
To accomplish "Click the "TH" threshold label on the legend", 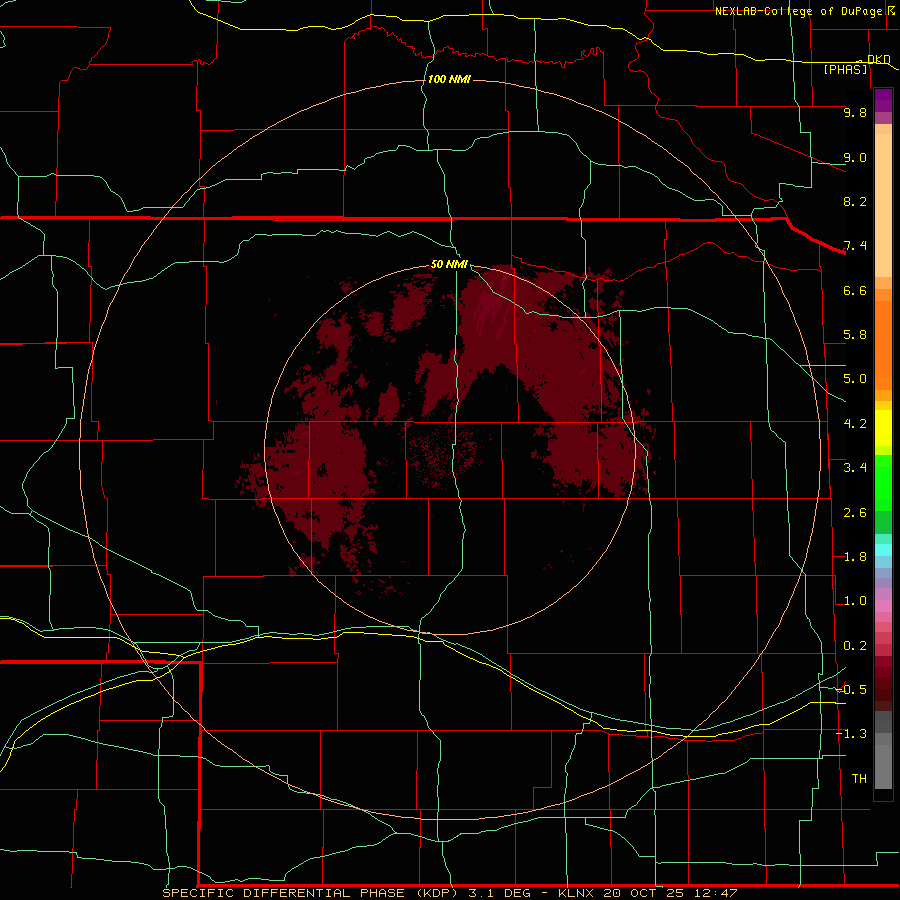I will (x=859, y=779).
